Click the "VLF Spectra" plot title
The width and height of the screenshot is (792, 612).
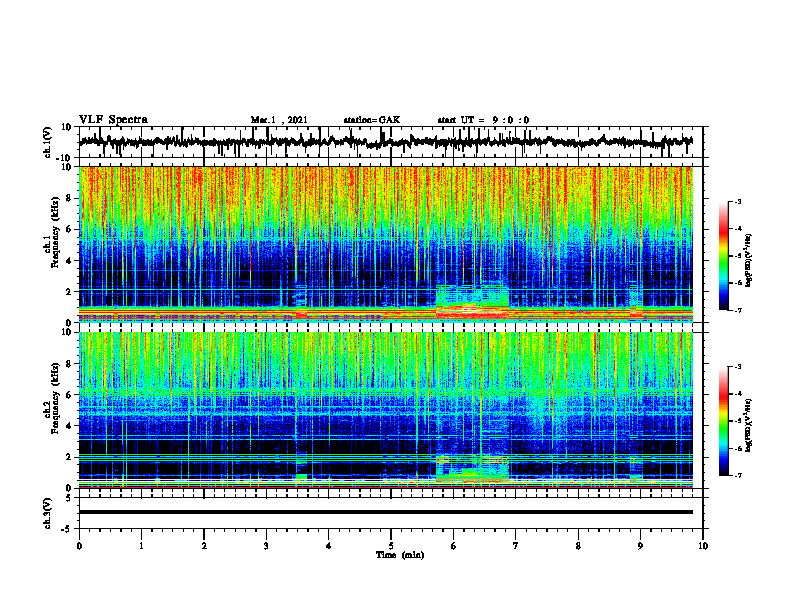[x=113, y=120]
